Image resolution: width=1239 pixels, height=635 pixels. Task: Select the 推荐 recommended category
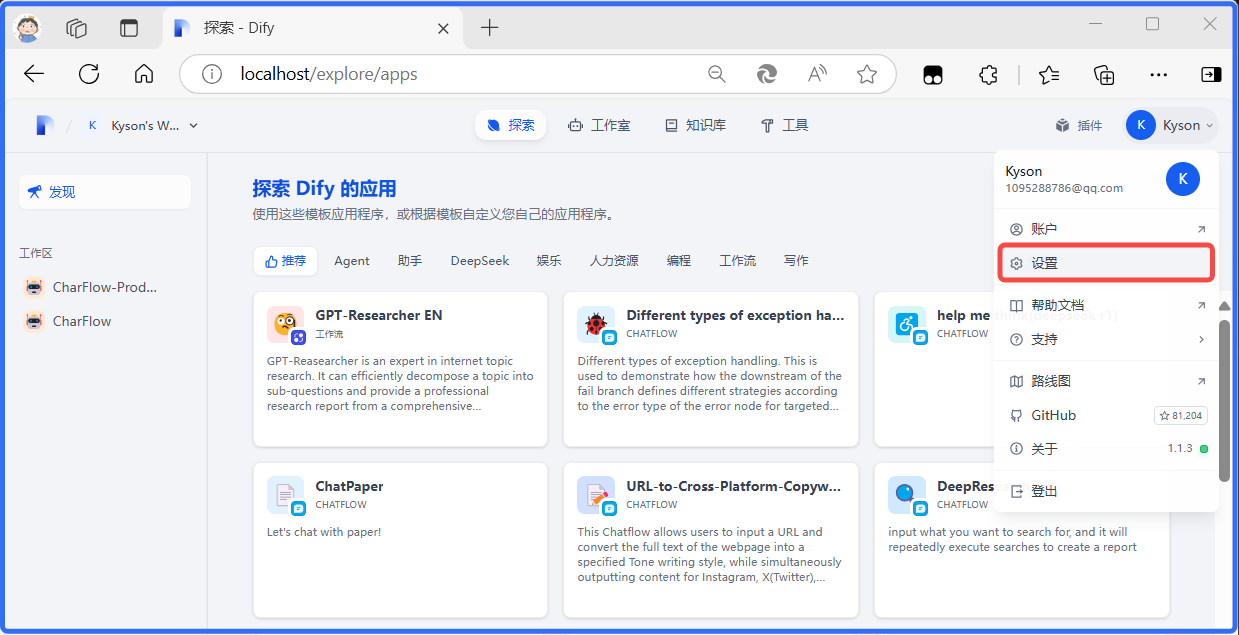(285, 261)
